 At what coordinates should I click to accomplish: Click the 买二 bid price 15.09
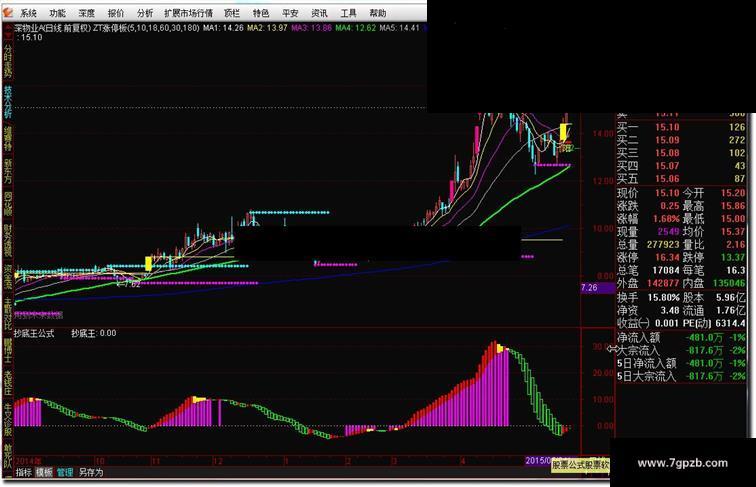point(667,140)
